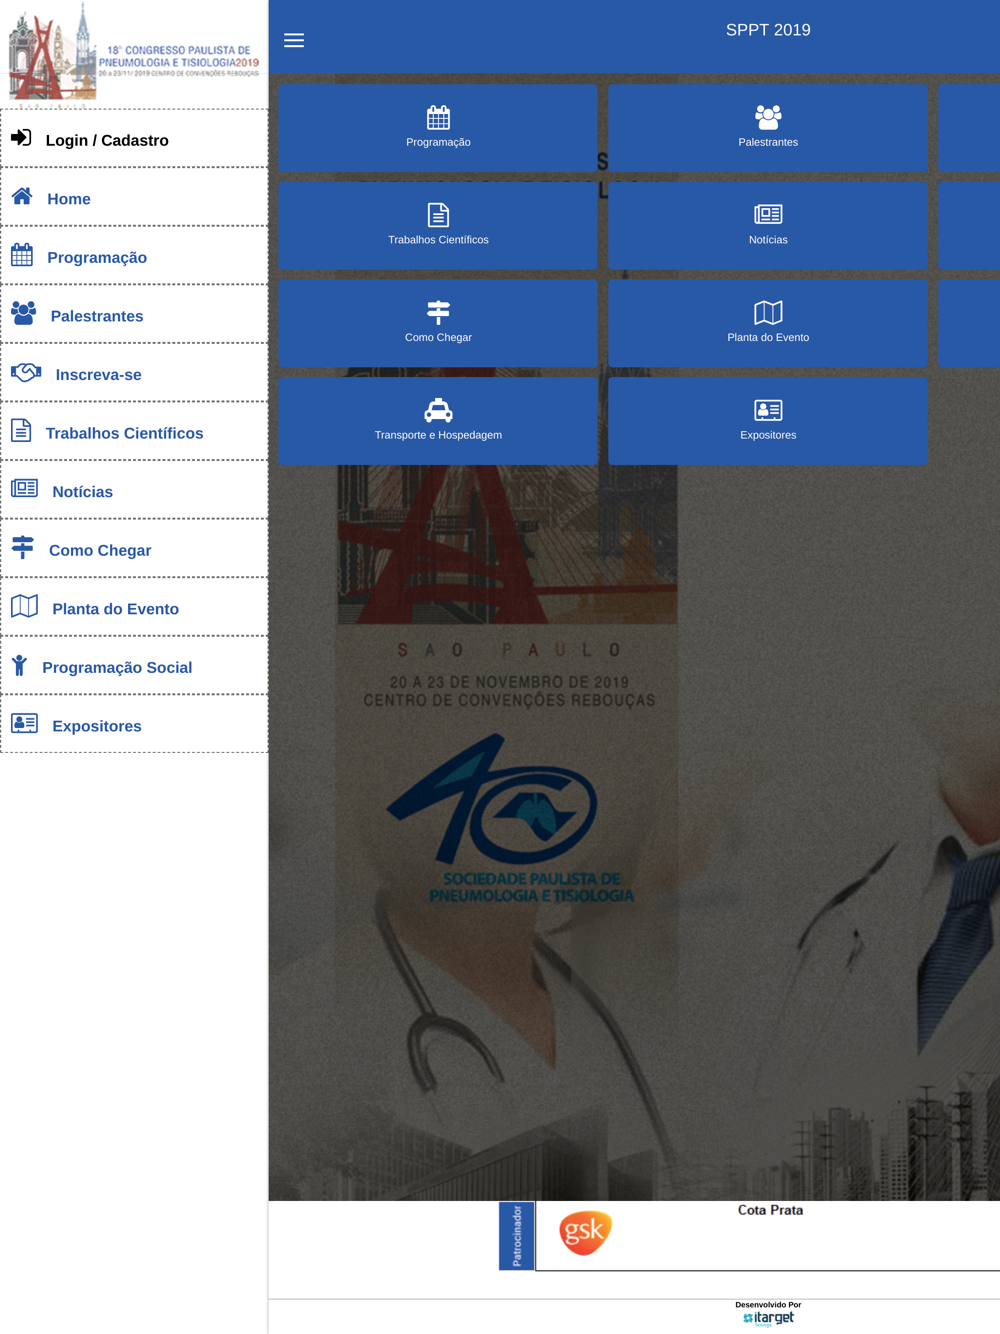
Task: Open Inscreva-se in the sidebar menu
Action: tap(134, 374)
